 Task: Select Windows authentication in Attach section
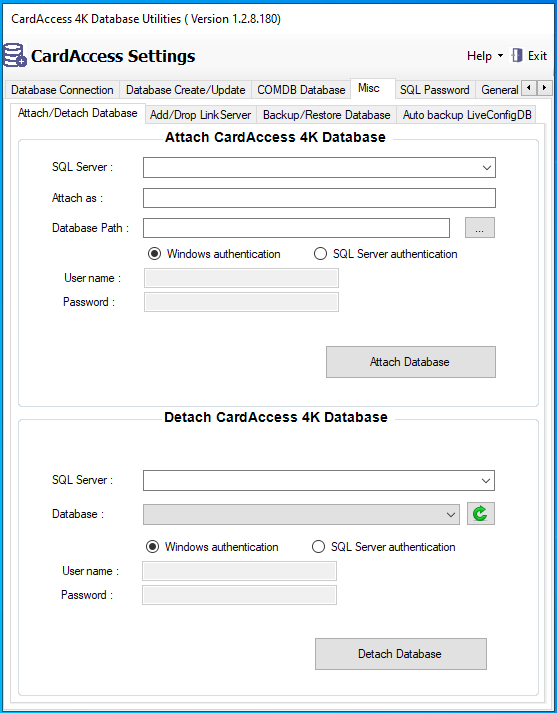214,254
